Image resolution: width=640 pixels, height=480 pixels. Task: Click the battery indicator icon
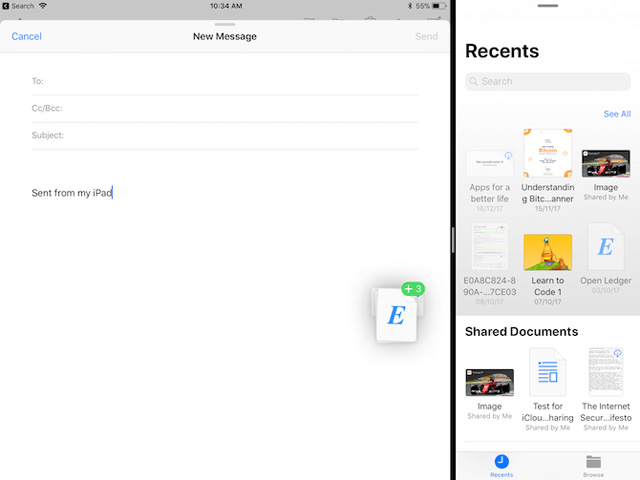[439, 6]
